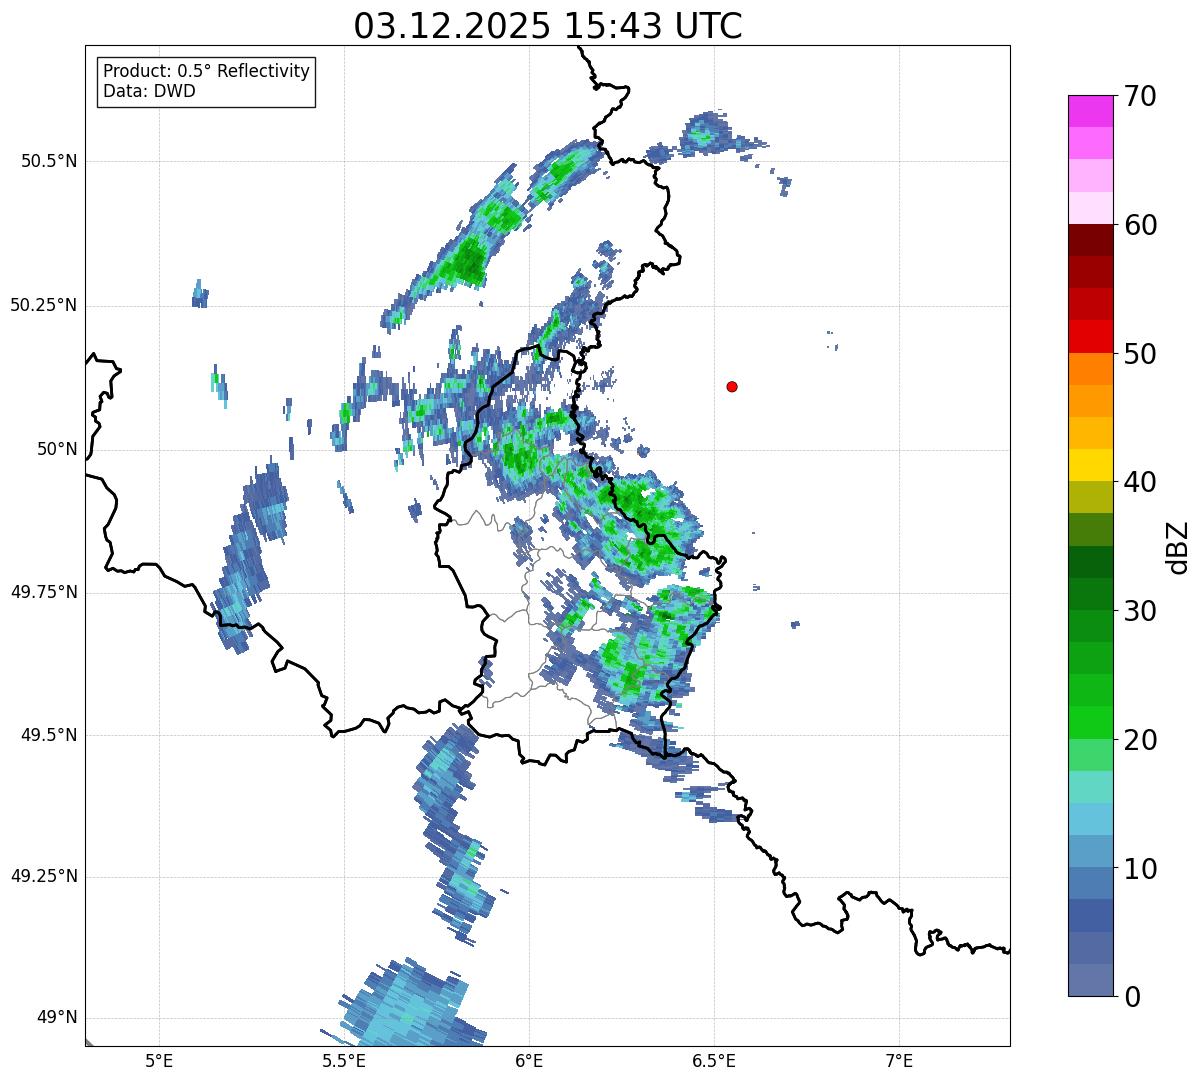Click the 7°E longitude label
This screenshot has height=1081, width=1202.
coord(899,1060)
